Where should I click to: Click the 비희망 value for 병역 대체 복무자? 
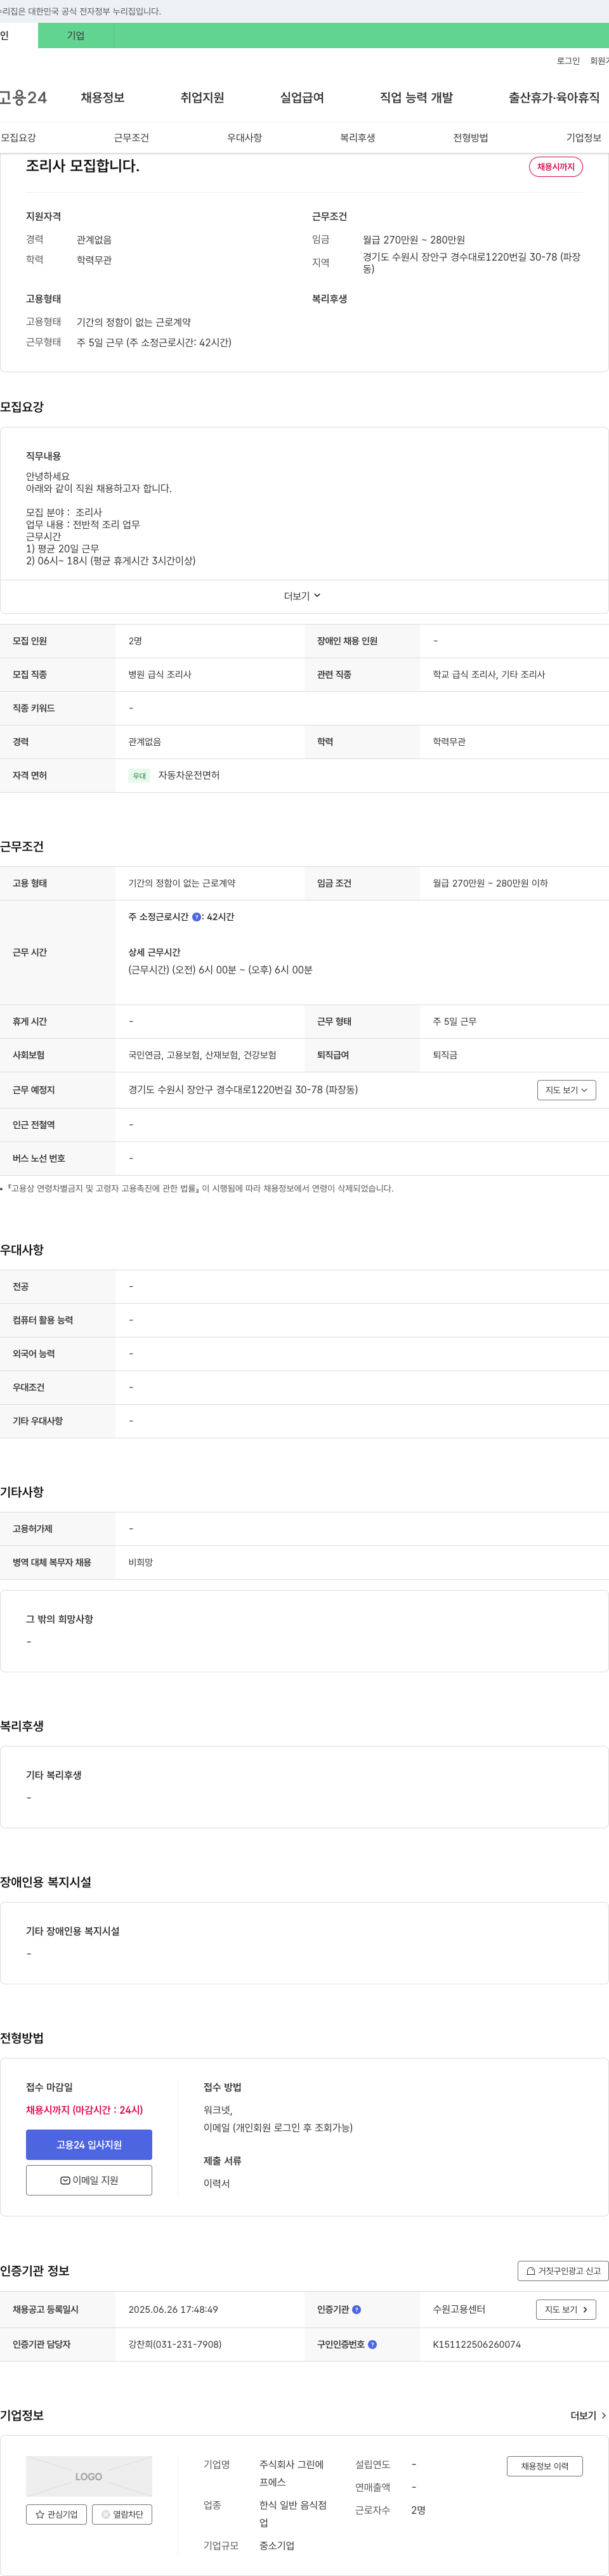[x=140, y=1562]
